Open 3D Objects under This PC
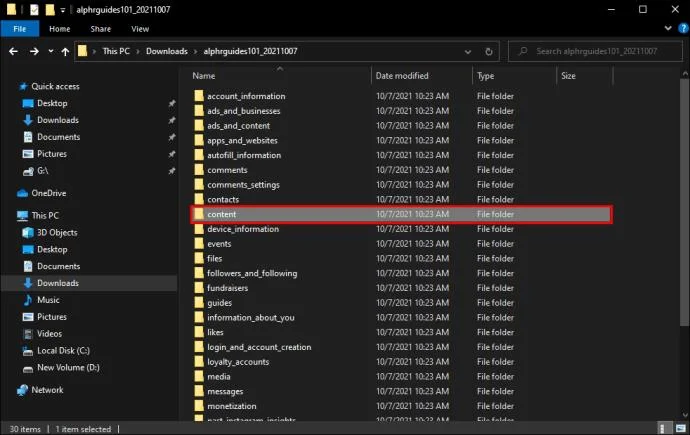690x435 pixels. click(57, 232)
